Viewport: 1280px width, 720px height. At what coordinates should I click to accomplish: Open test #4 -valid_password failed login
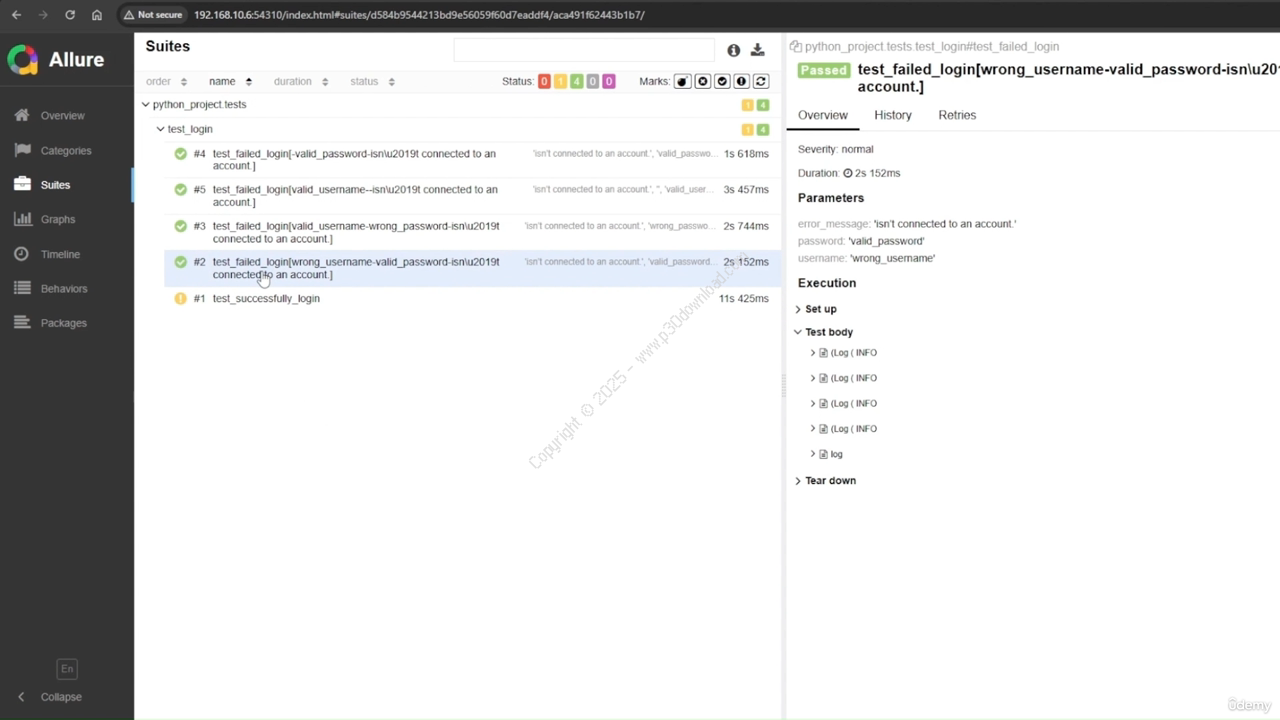(x=472, y=160)
